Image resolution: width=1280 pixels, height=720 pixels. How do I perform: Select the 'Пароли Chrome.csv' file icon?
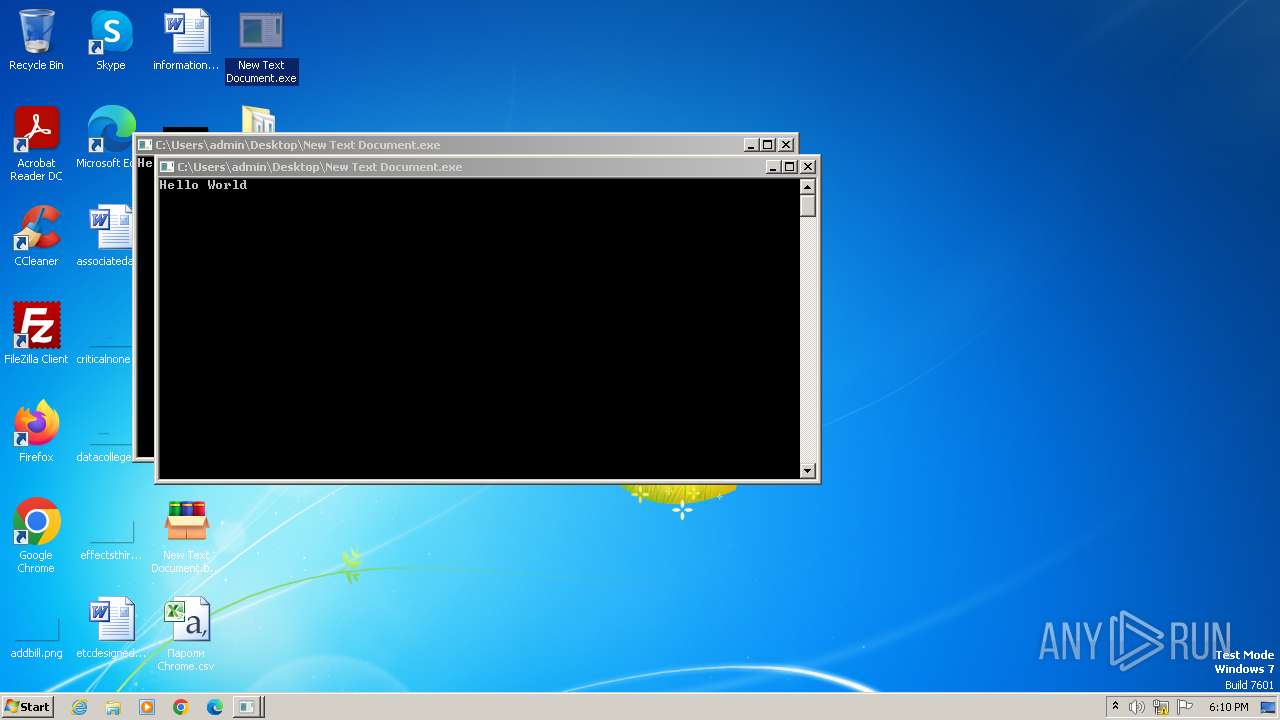186,633
